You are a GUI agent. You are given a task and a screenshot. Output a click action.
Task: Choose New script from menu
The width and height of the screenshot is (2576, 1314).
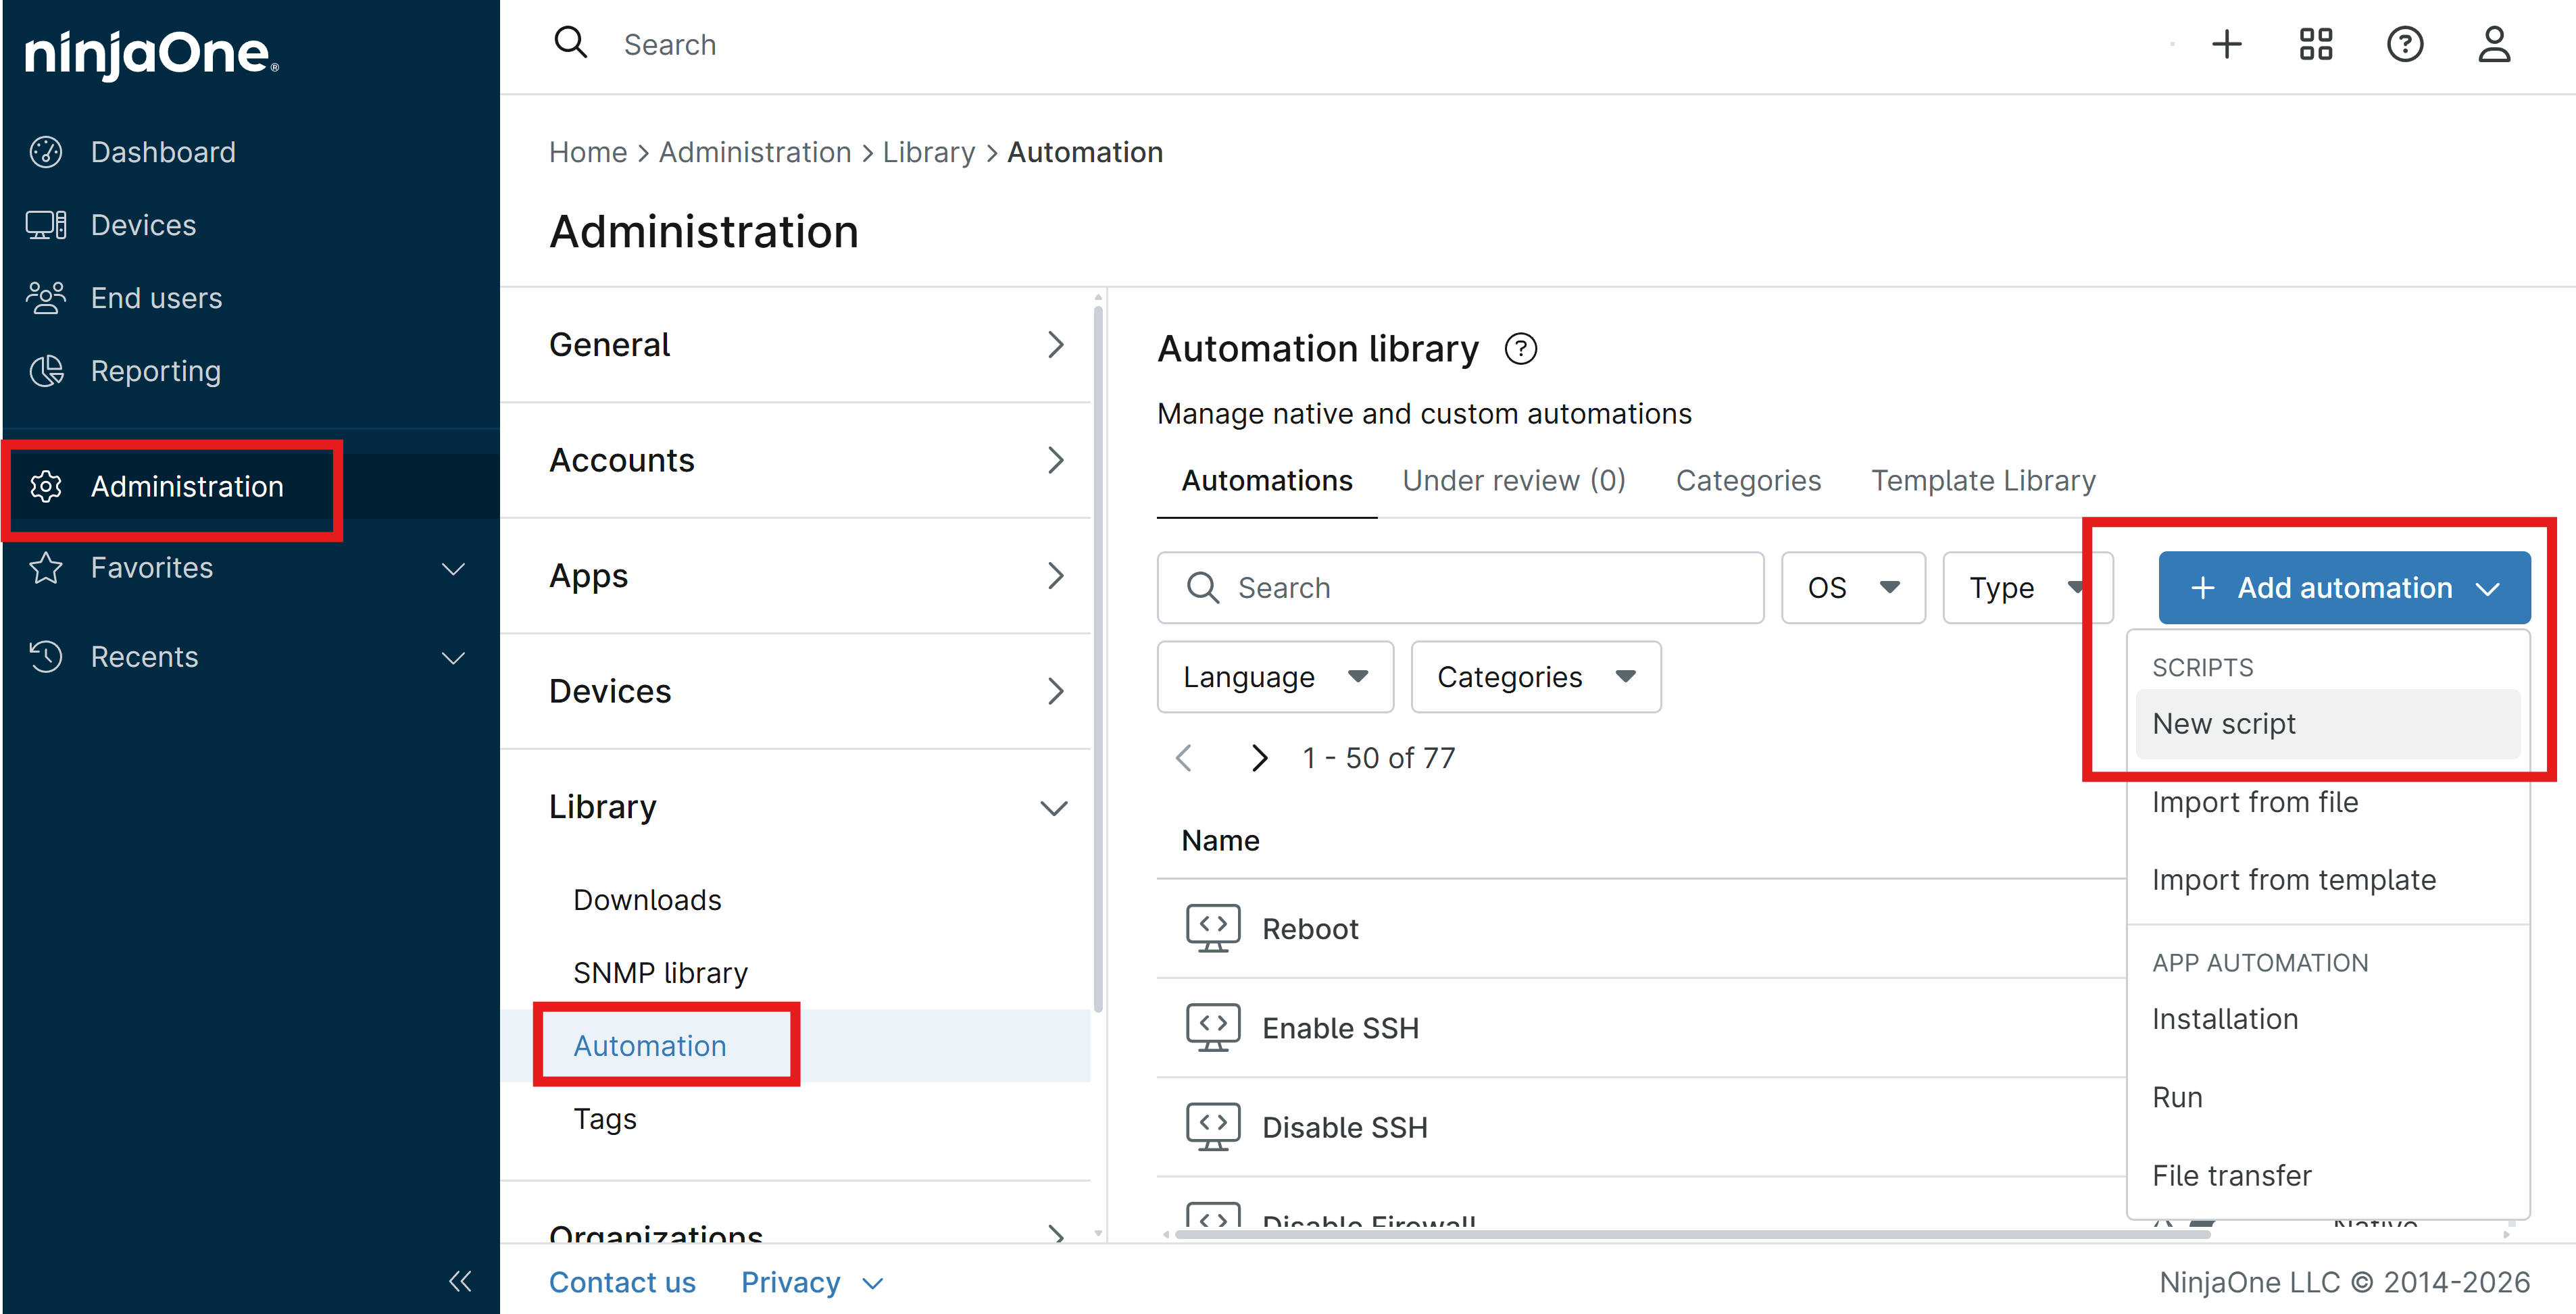pyautogui.click(x=2328, y=724)
